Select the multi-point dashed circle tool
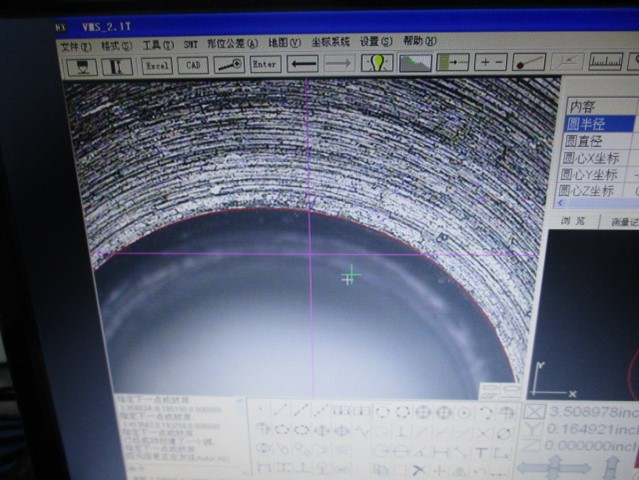639x480 pixels. (403, 412)
